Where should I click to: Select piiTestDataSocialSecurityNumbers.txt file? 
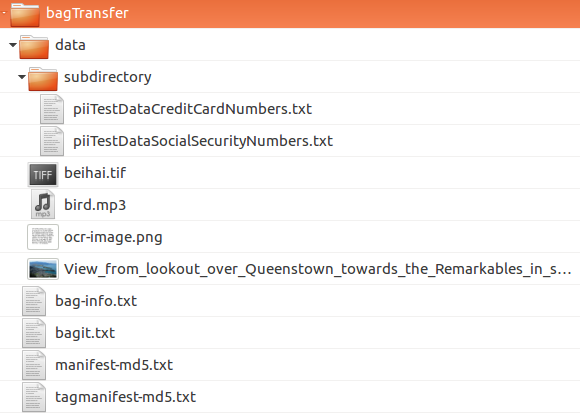(203, 141)
